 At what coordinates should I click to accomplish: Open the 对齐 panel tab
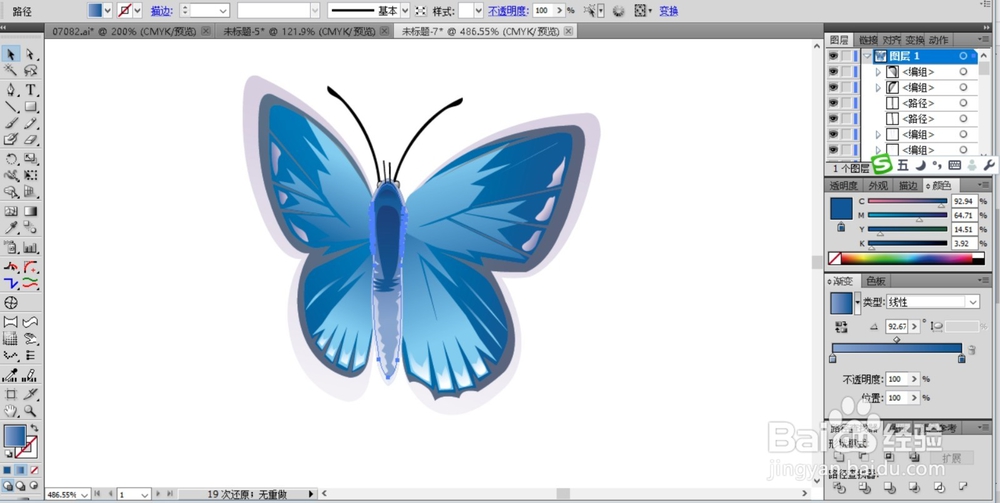(x=890, y=40)
